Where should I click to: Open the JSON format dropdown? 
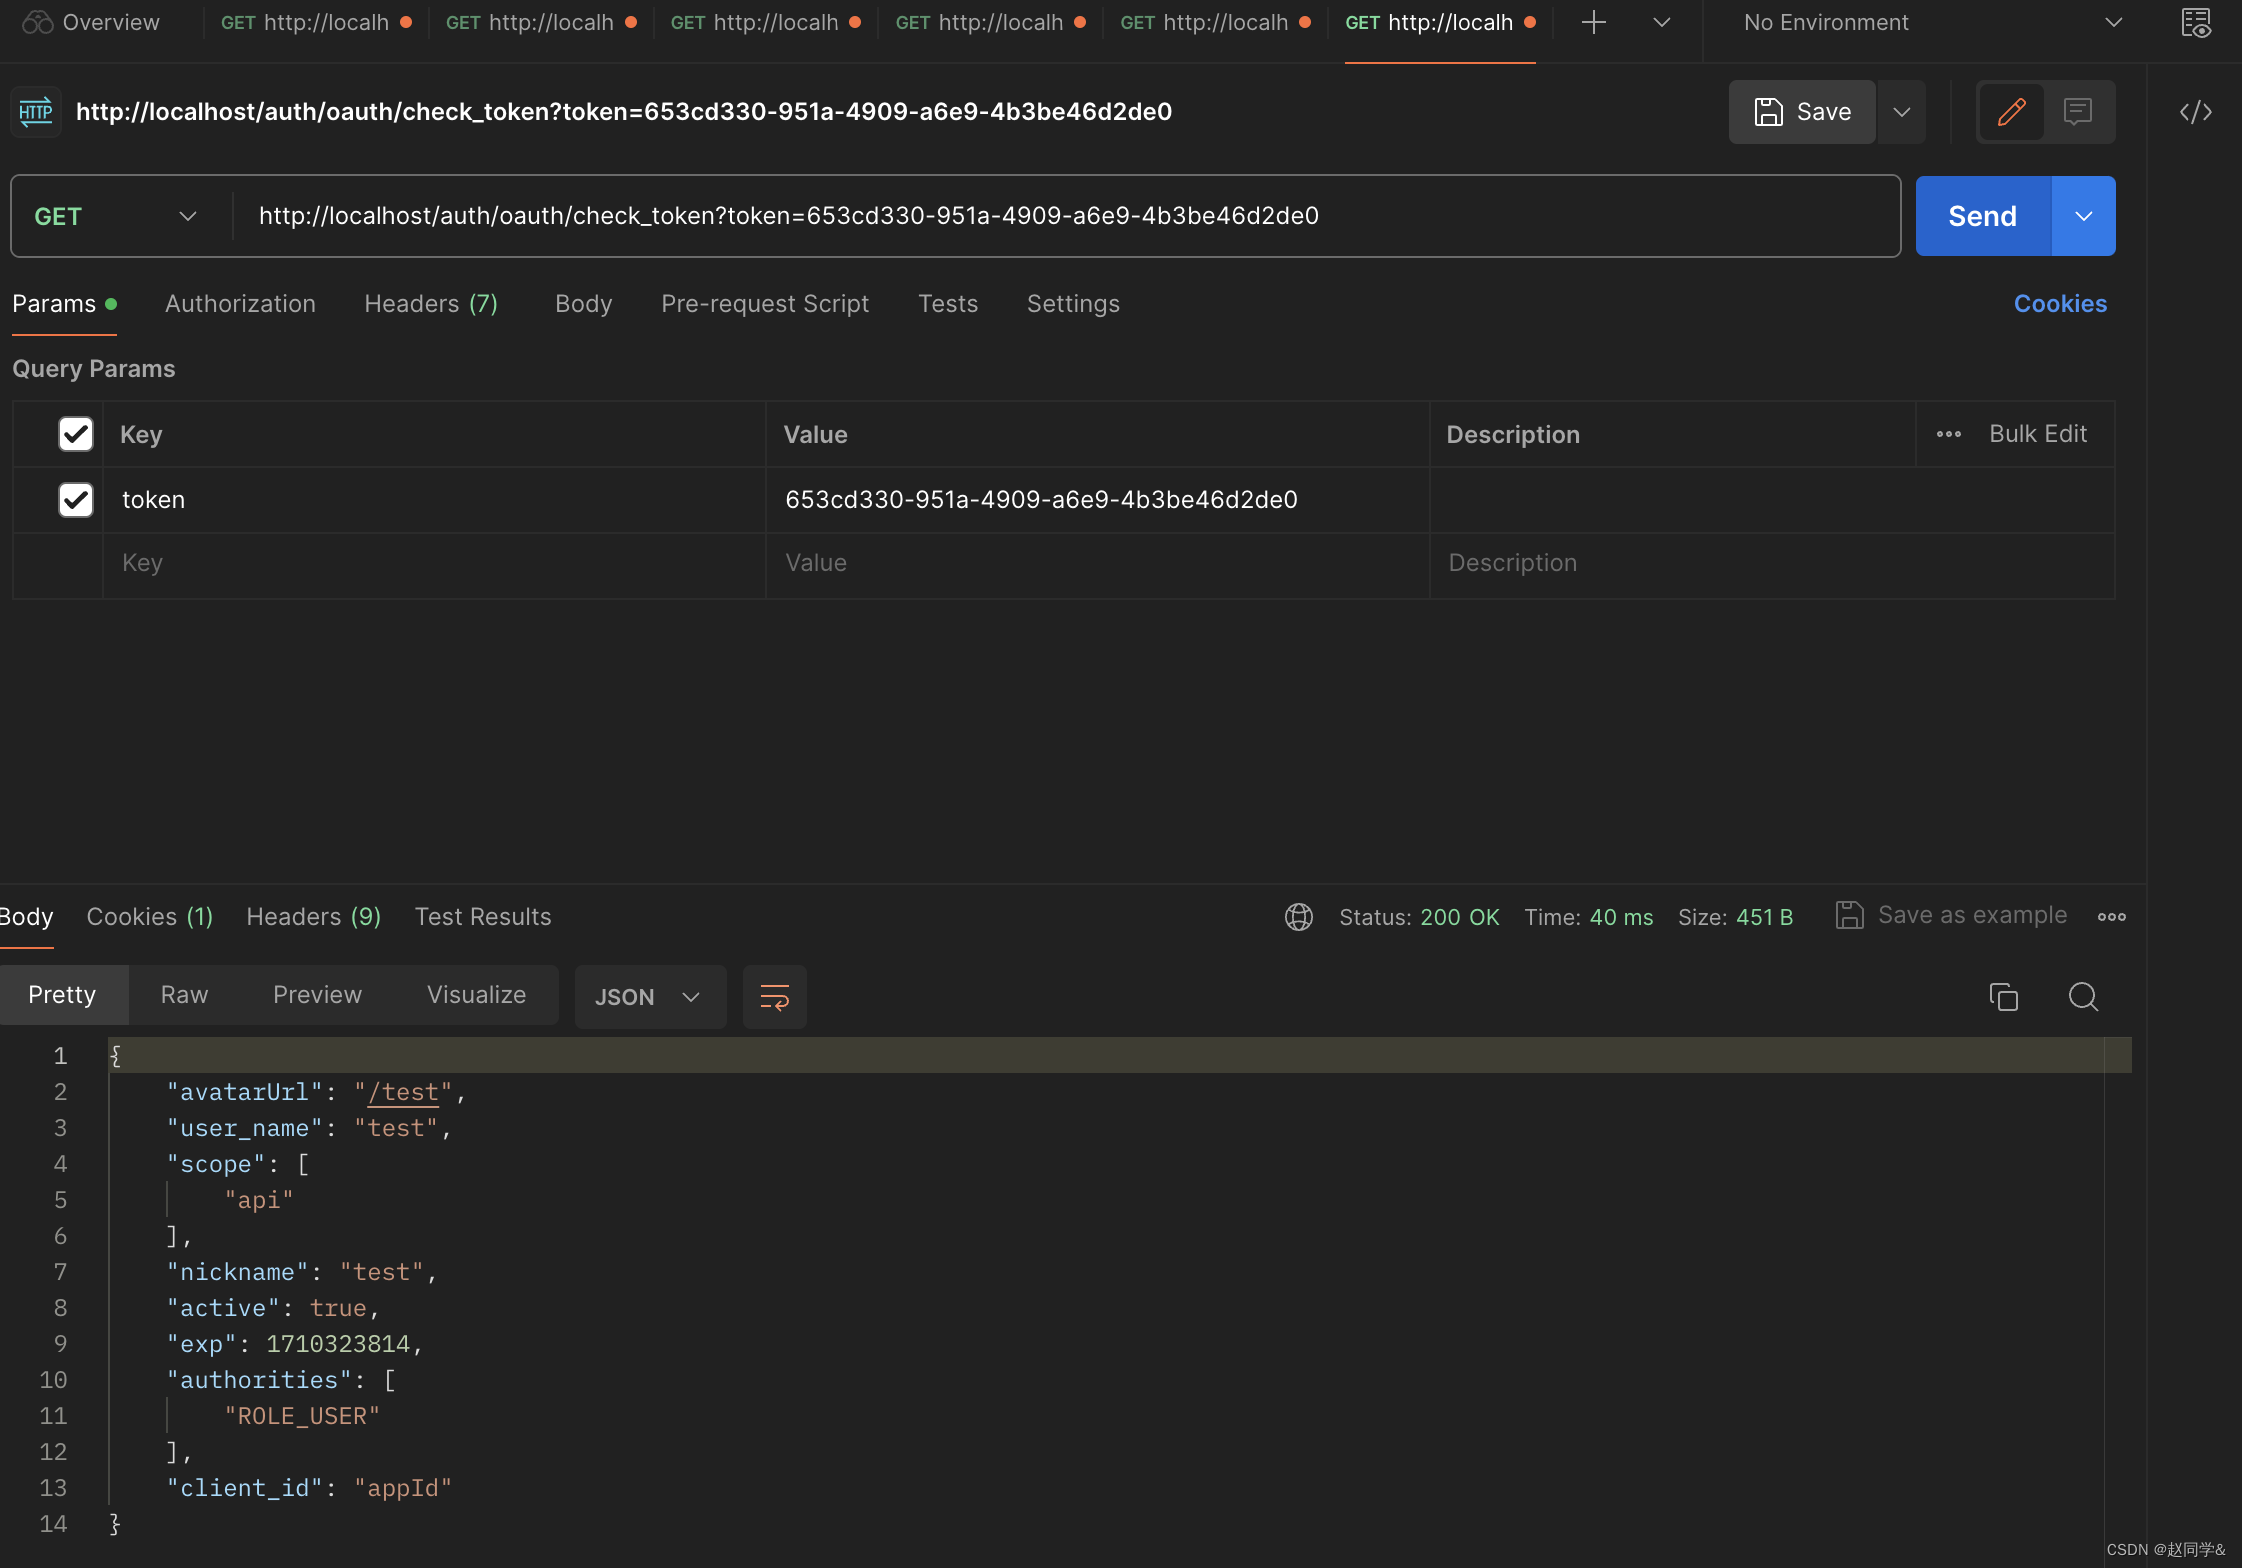(648, 996)
